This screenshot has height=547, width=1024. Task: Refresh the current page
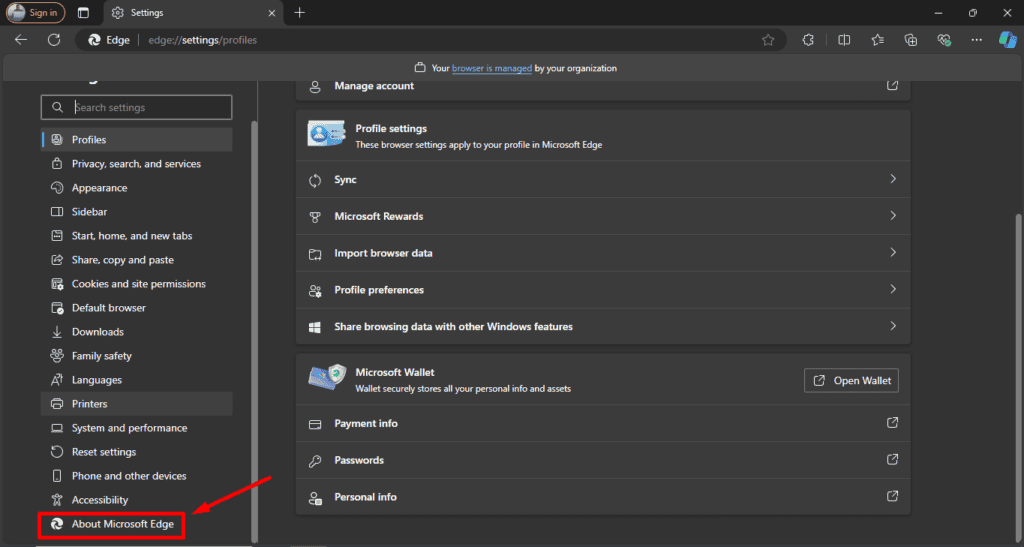[x=54, y=40]
